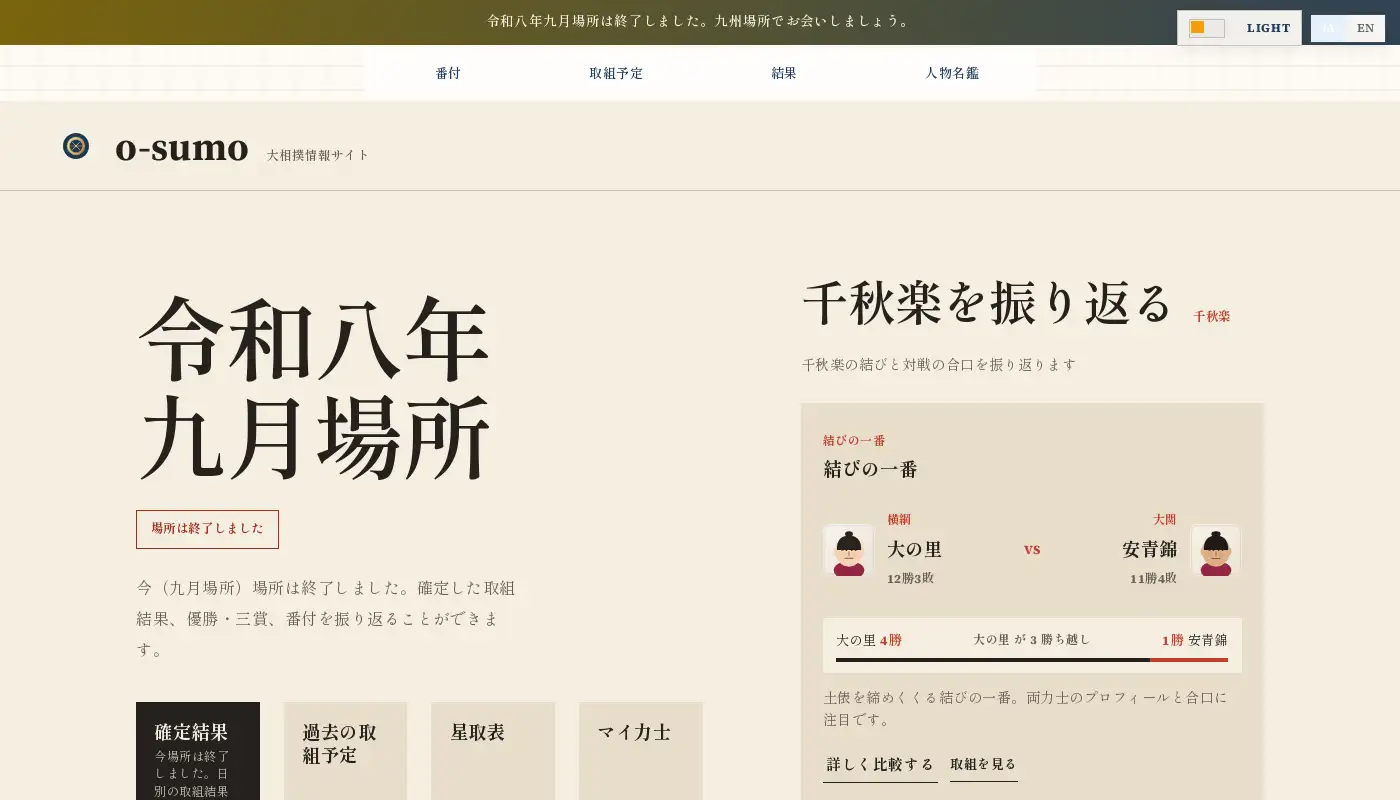Switch language to EN

(x=1366, y=28)
